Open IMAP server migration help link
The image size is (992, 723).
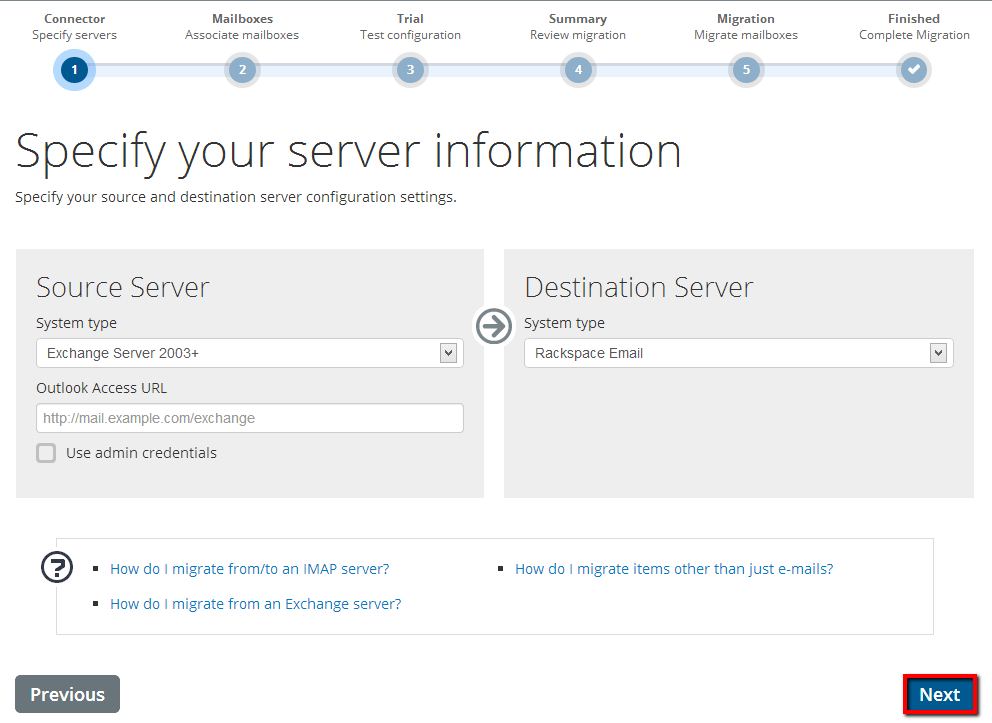tap(249, 569)
